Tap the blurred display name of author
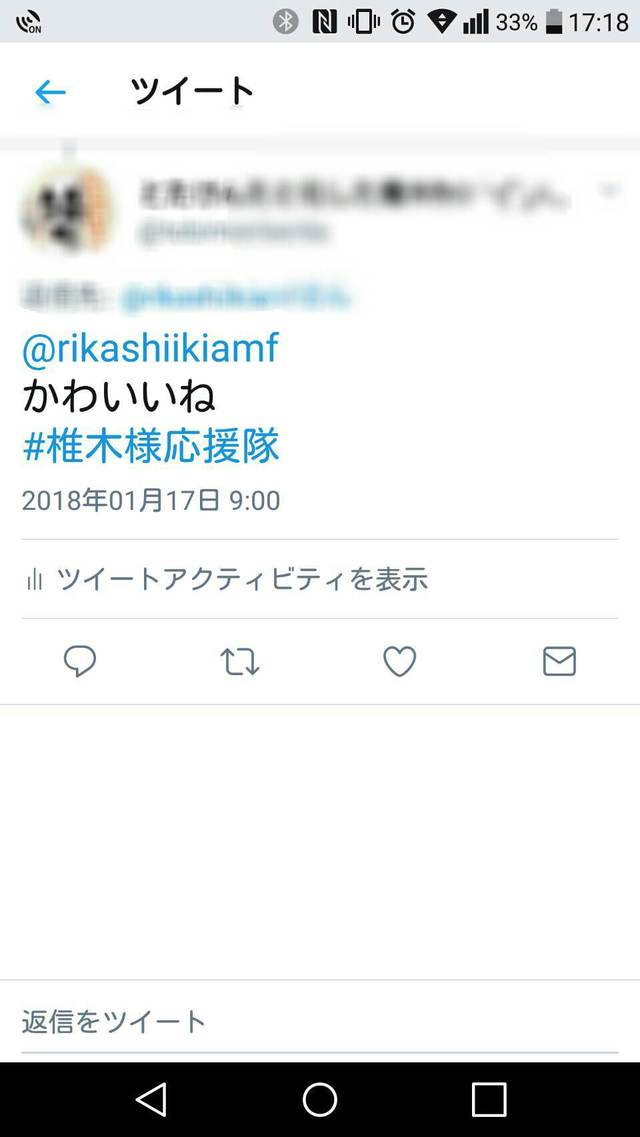 point(354,194)
